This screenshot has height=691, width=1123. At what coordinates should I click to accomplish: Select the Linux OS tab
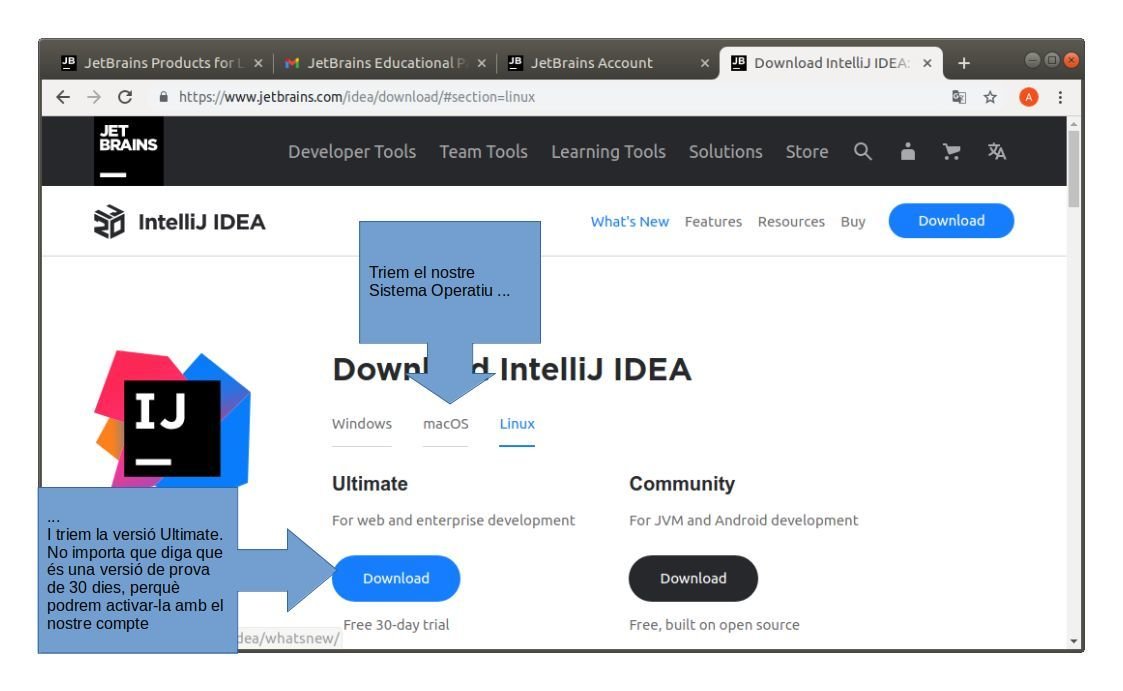(517, 424)
